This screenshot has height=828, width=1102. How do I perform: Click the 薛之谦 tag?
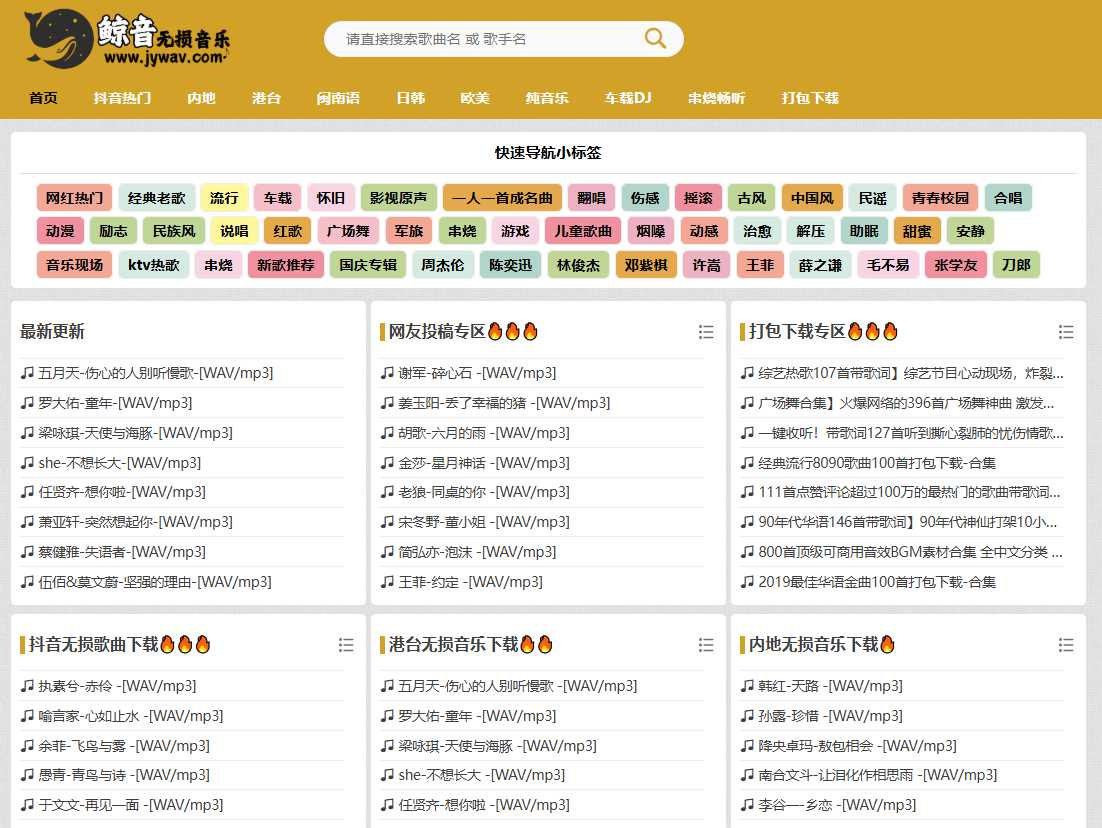coord(820,265)
